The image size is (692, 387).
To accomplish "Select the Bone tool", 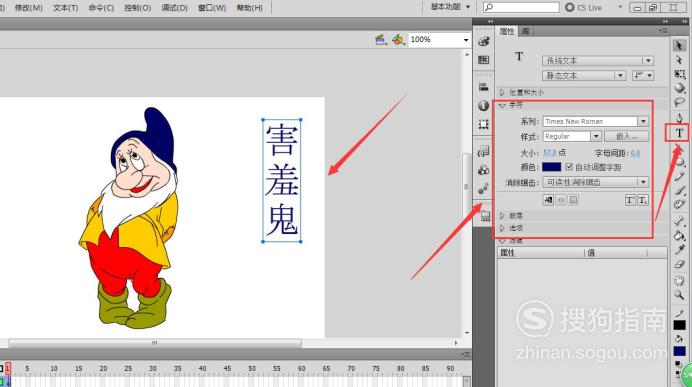I will click(x=680, y=222).
